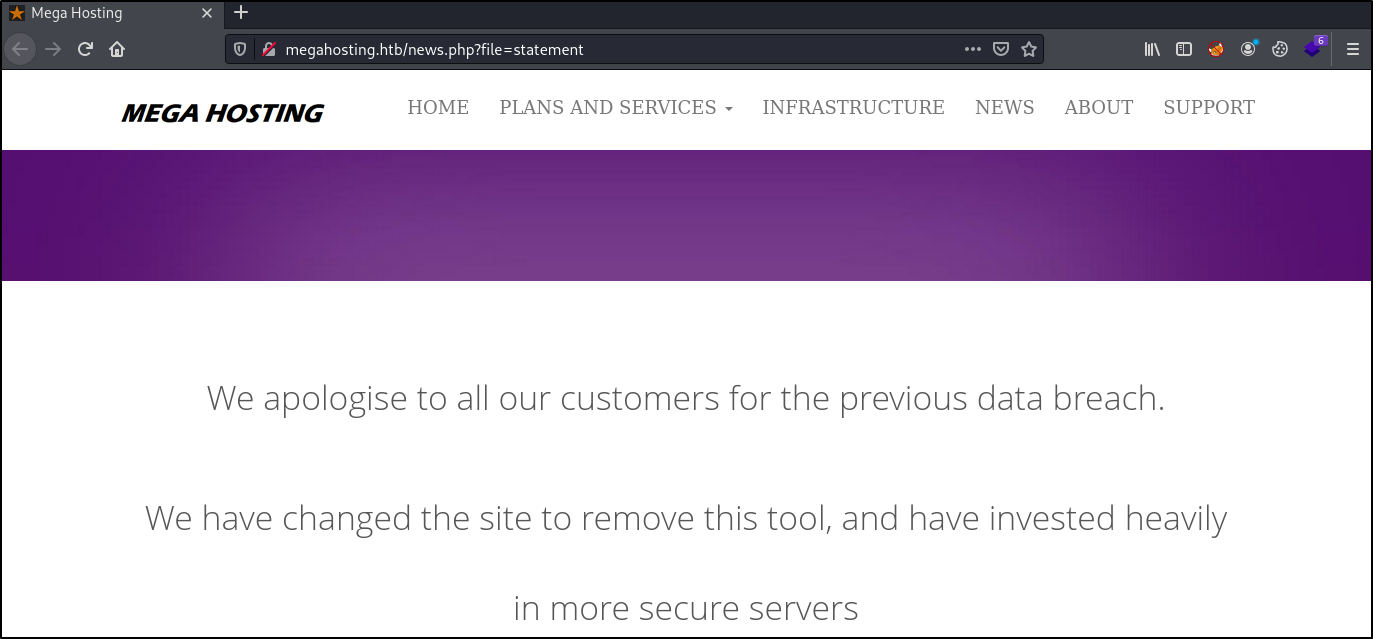The height and width of the screenshot is (639, 1373).
Task: Open the tracking protection shield
Action: click(239, 48)
